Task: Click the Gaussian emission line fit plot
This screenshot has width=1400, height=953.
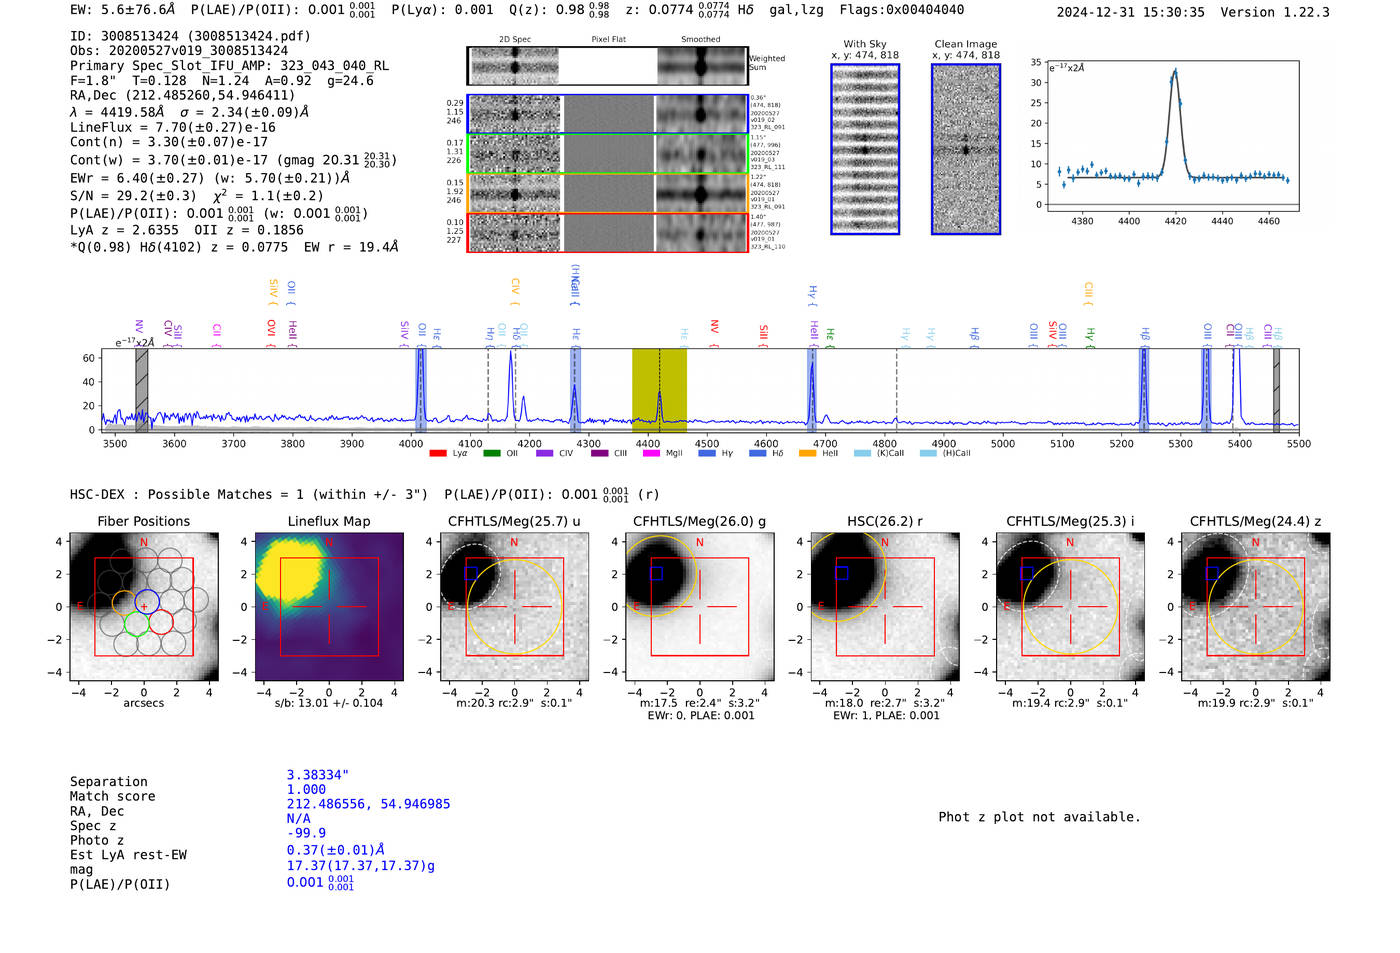Action: point(1172,136)
